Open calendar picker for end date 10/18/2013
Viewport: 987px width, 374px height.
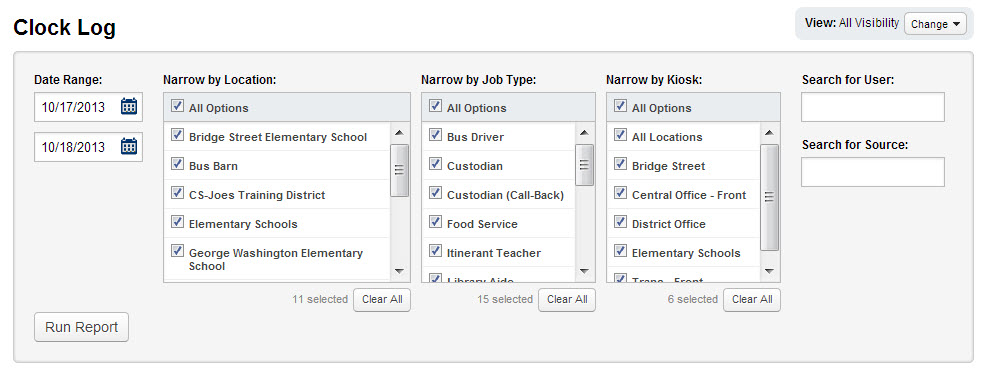tap(128, 147)
